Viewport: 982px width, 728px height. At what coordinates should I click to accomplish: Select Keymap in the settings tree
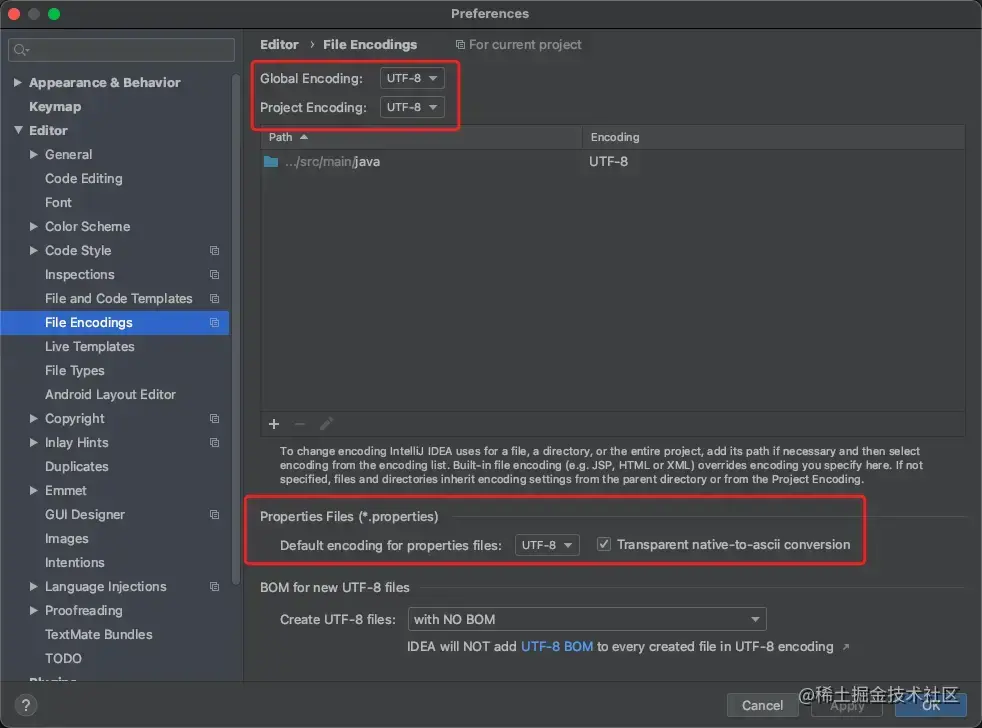[x=55, y=107]
